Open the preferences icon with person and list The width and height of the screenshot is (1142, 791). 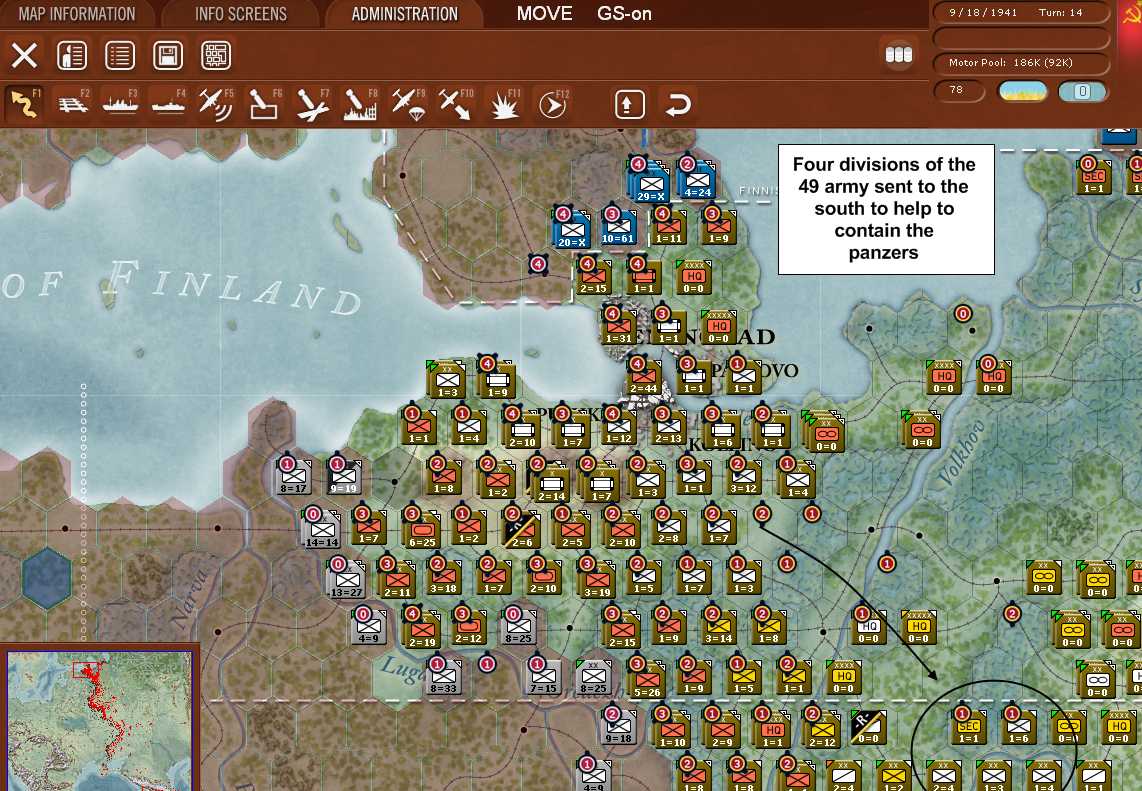click(72, 55)
